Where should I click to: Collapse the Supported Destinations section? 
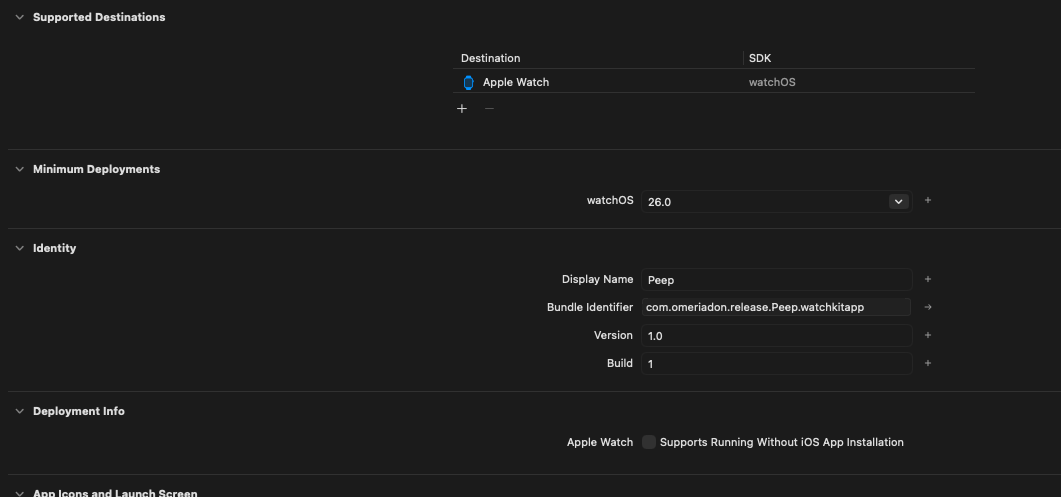19,17
